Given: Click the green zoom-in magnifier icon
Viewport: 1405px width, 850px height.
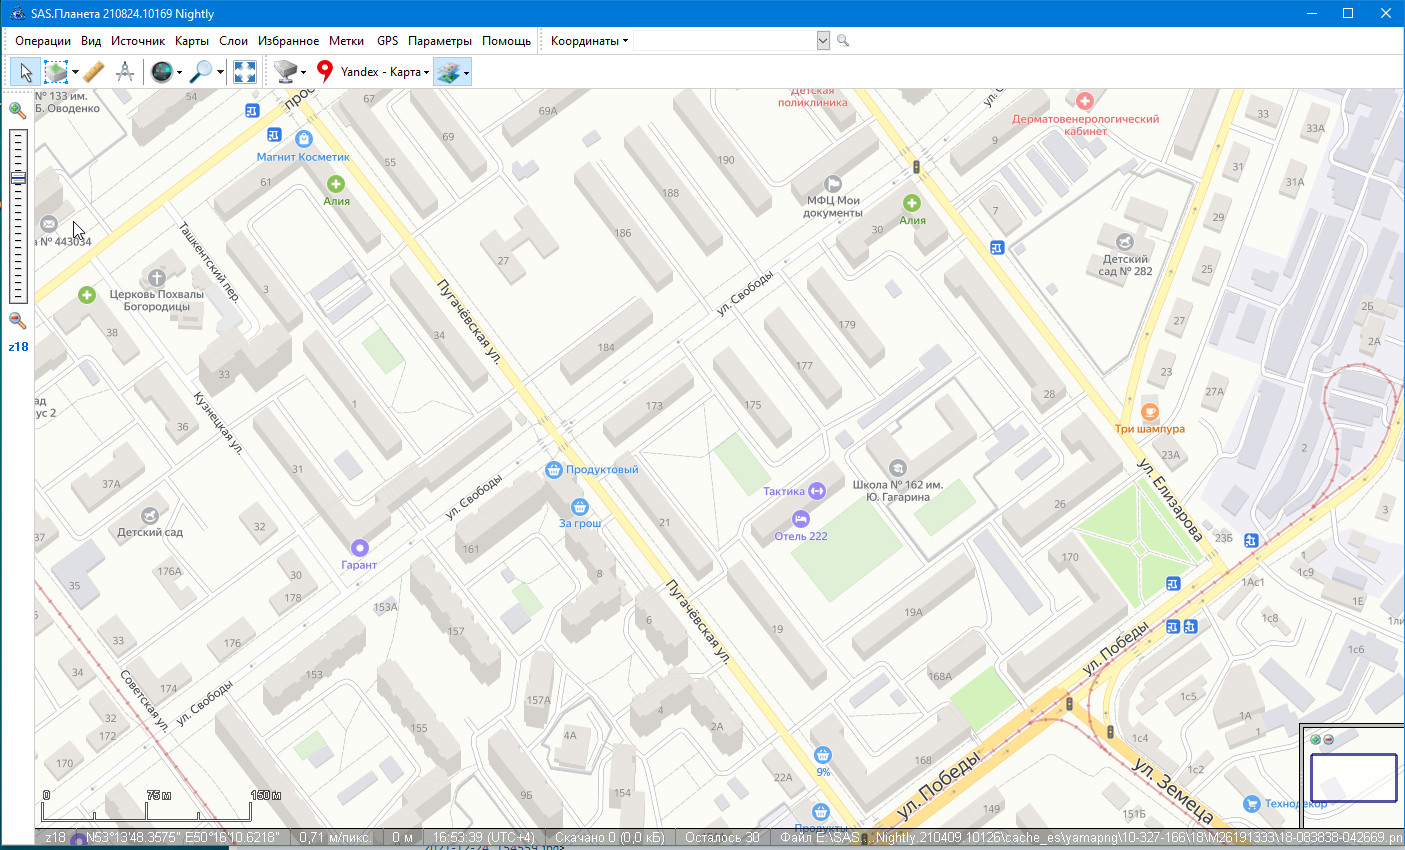Looking at the screenshot, I should (x=17, y=110).
